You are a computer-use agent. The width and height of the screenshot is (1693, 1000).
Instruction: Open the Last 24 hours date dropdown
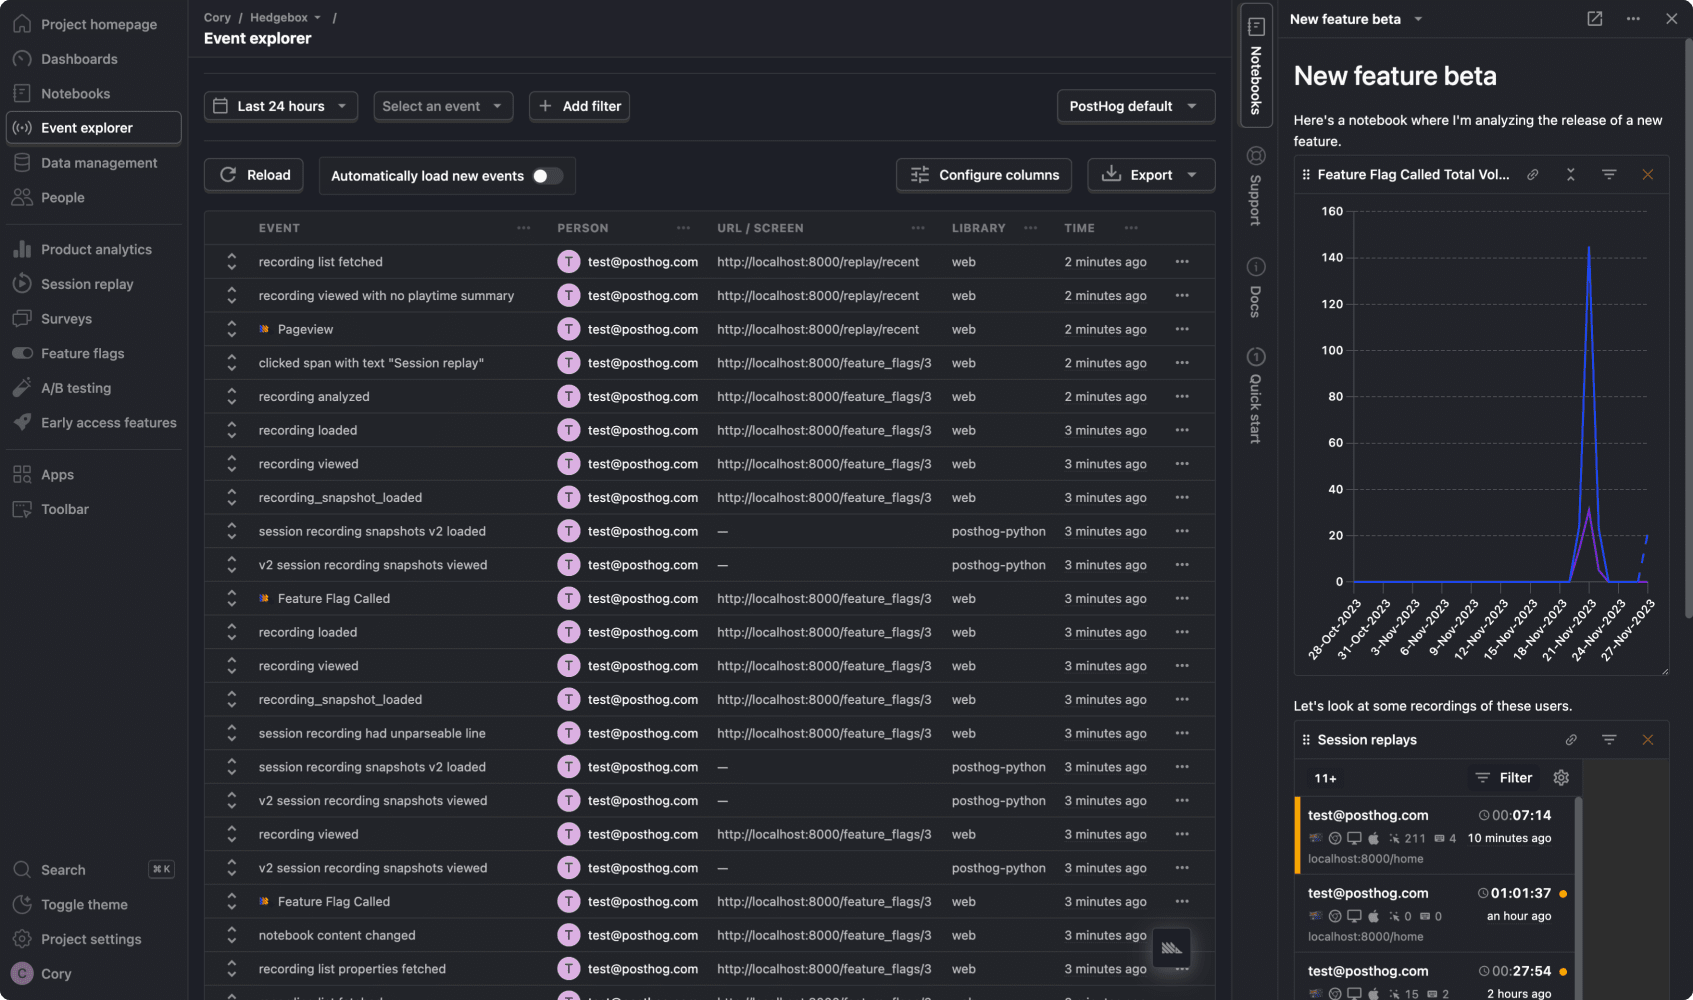281,106
